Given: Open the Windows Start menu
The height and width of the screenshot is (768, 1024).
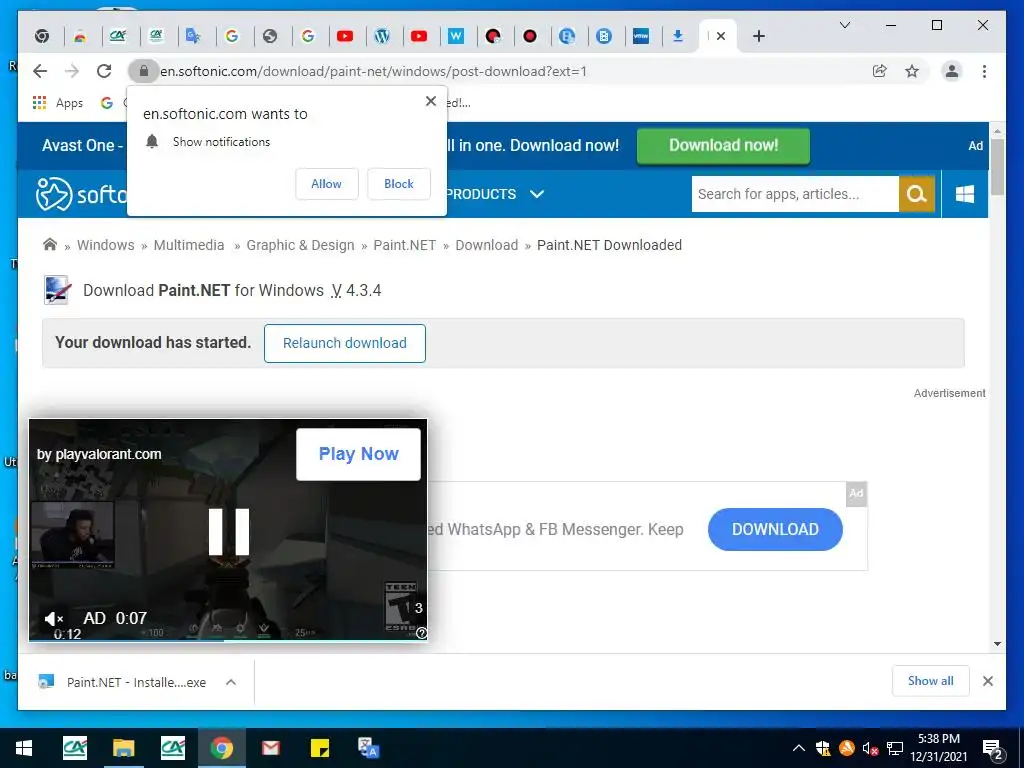Looking at the screenshot, I should (x=24, y=748).
